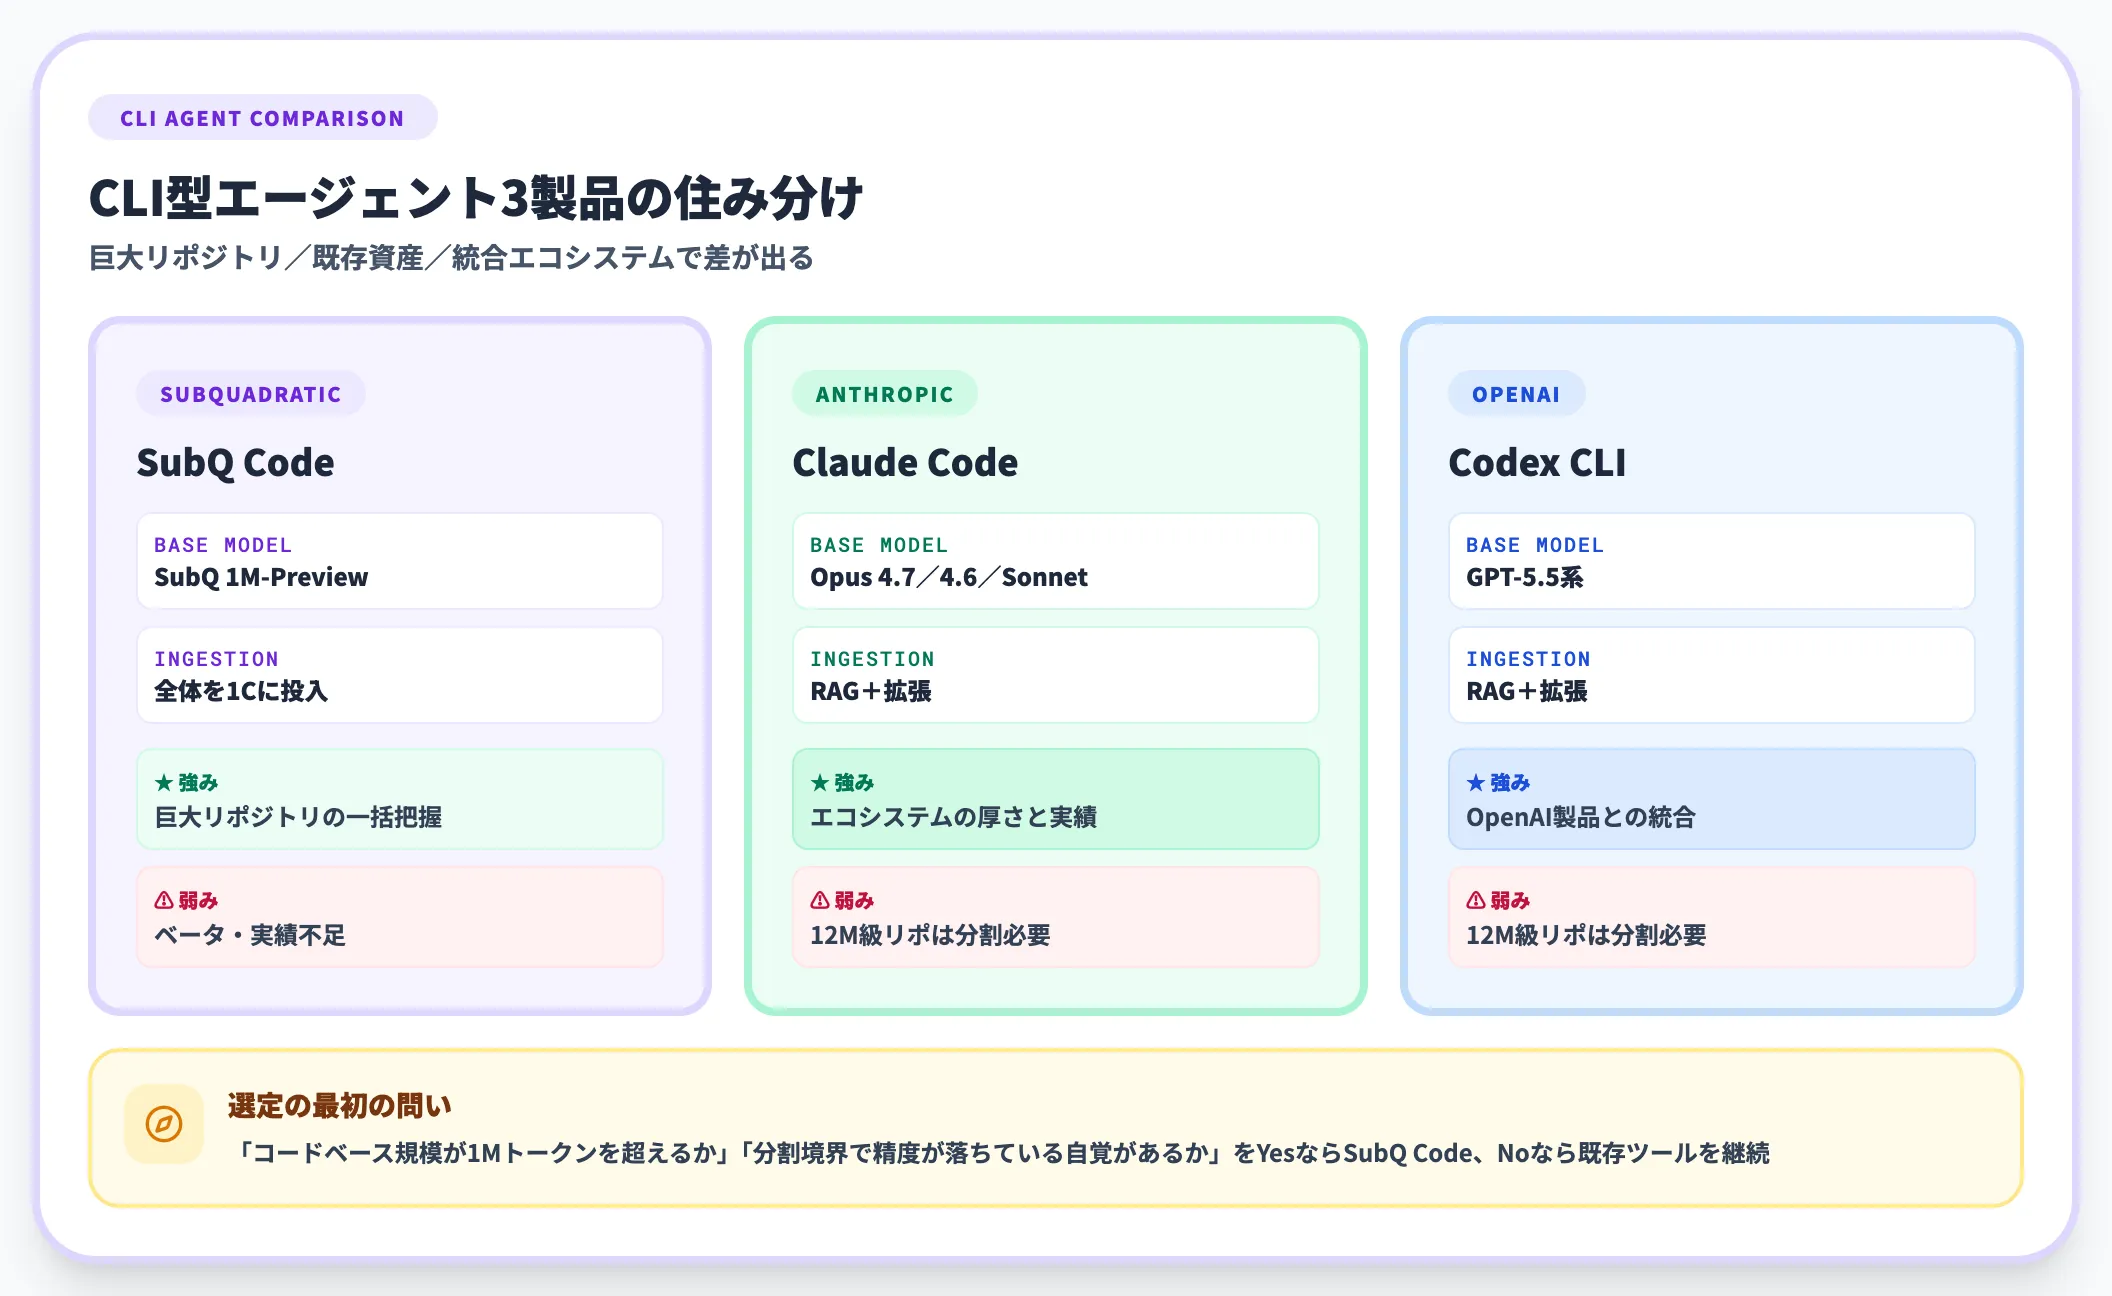Click the warning icon in SubQ Code's 弱み box
Viewport: 2112px width, 1296px height.
[x=164, y=900]
